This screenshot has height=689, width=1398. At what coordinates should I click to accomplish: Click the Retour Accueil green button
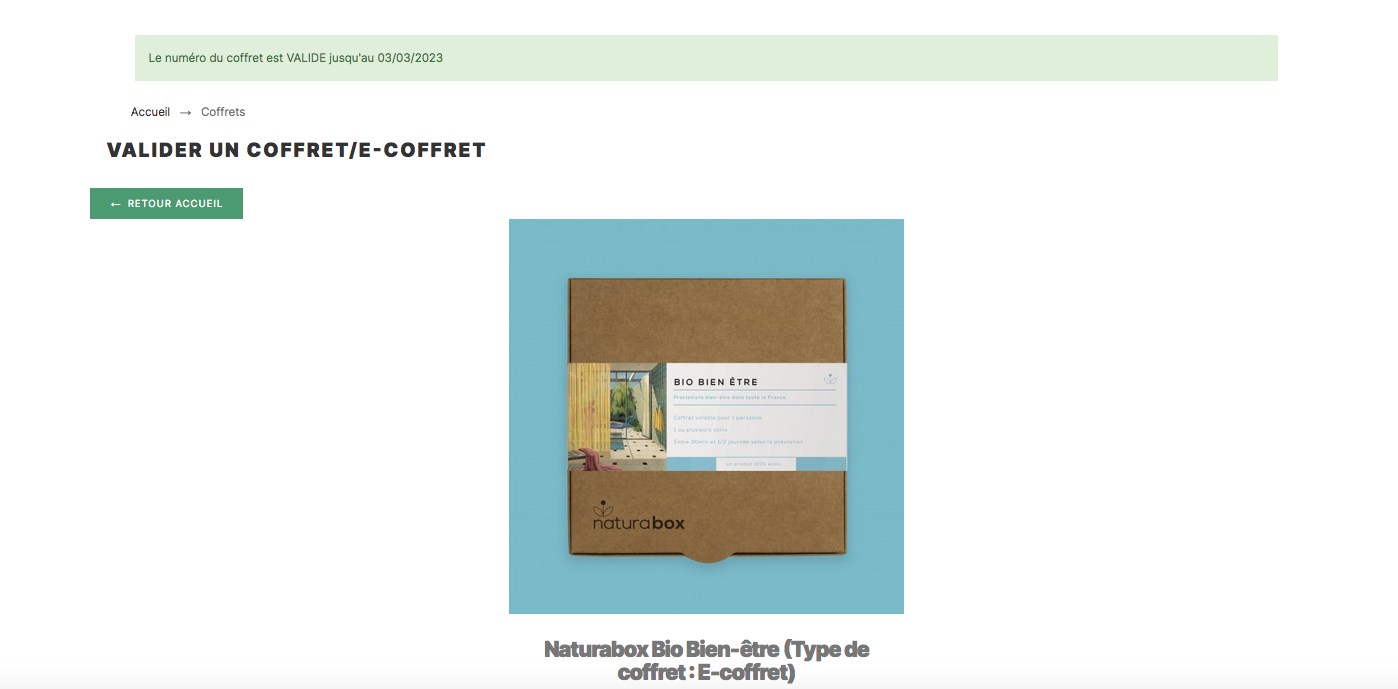point(166,203)
